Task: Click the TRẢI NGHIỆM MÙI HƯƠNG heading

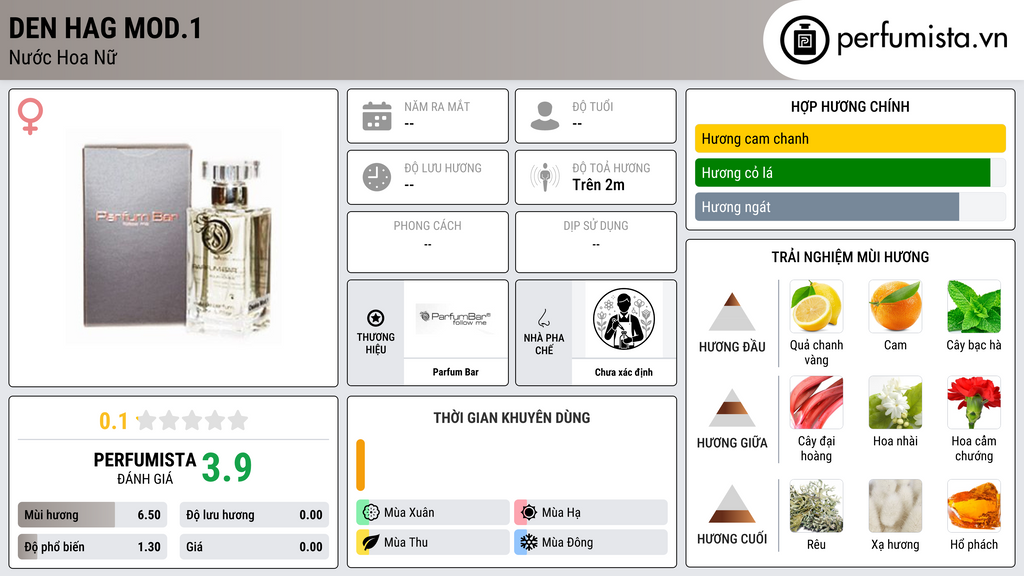Action: (850, 257)
